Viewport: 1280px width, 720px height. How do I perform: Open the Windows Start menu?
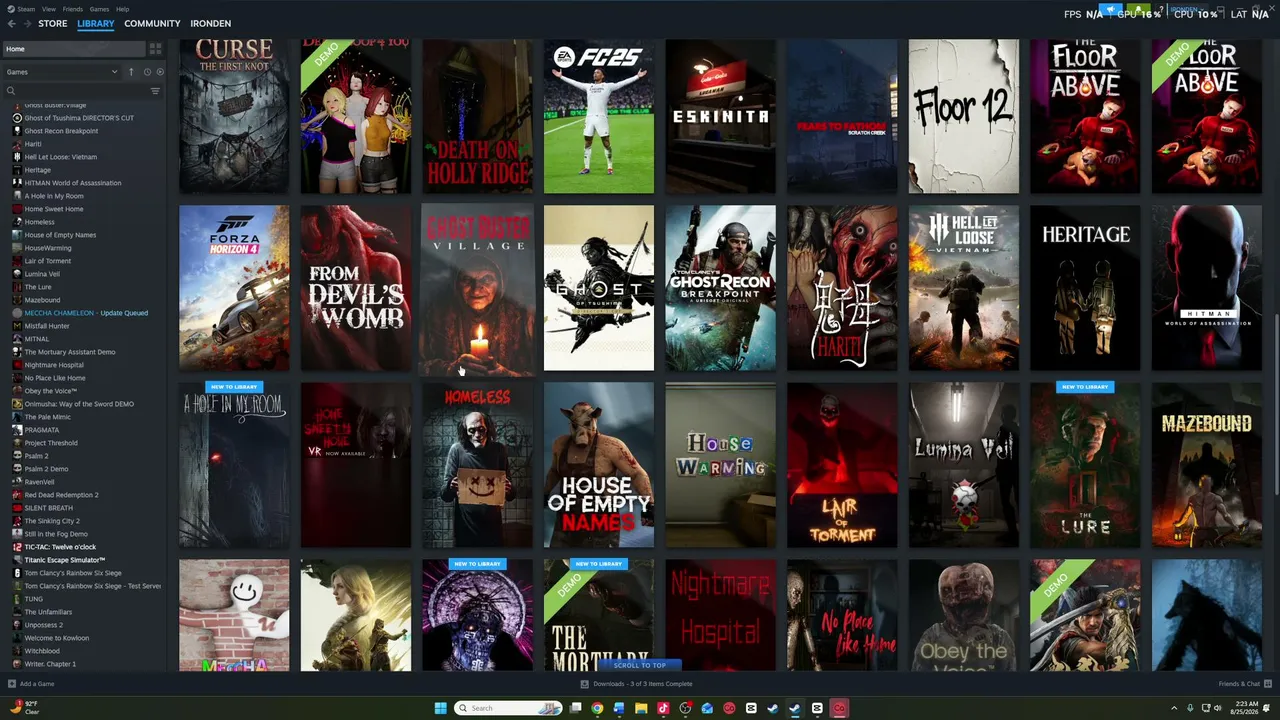[440, 708]
